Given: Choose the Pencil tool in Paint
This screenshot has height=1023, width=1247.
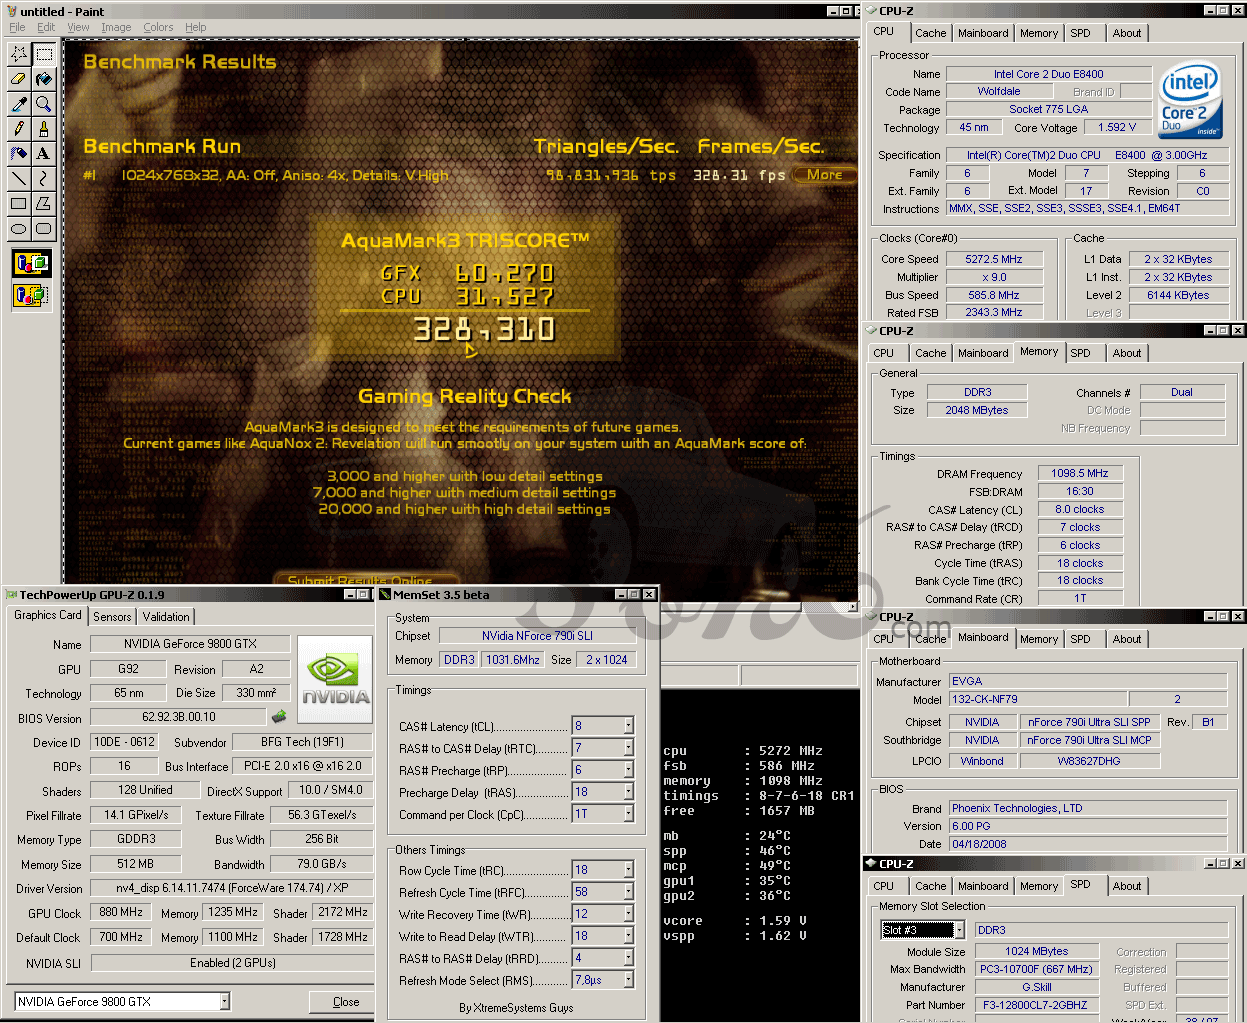Looking at the screenshot, I should pos(19,128).
